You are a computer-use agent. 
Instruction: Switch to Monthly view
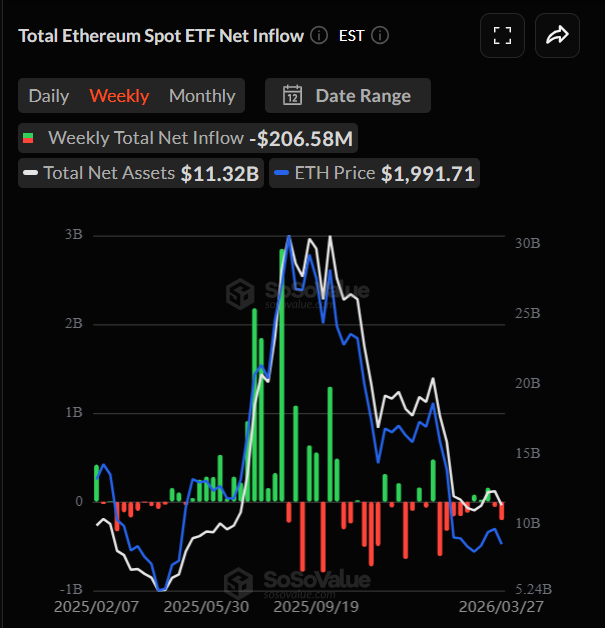(202, 96)
